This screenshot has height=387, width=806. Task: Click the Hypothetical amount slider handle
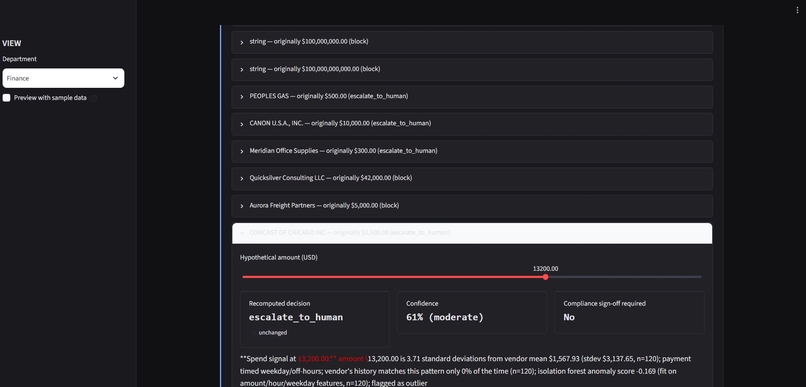coord(545,277)
